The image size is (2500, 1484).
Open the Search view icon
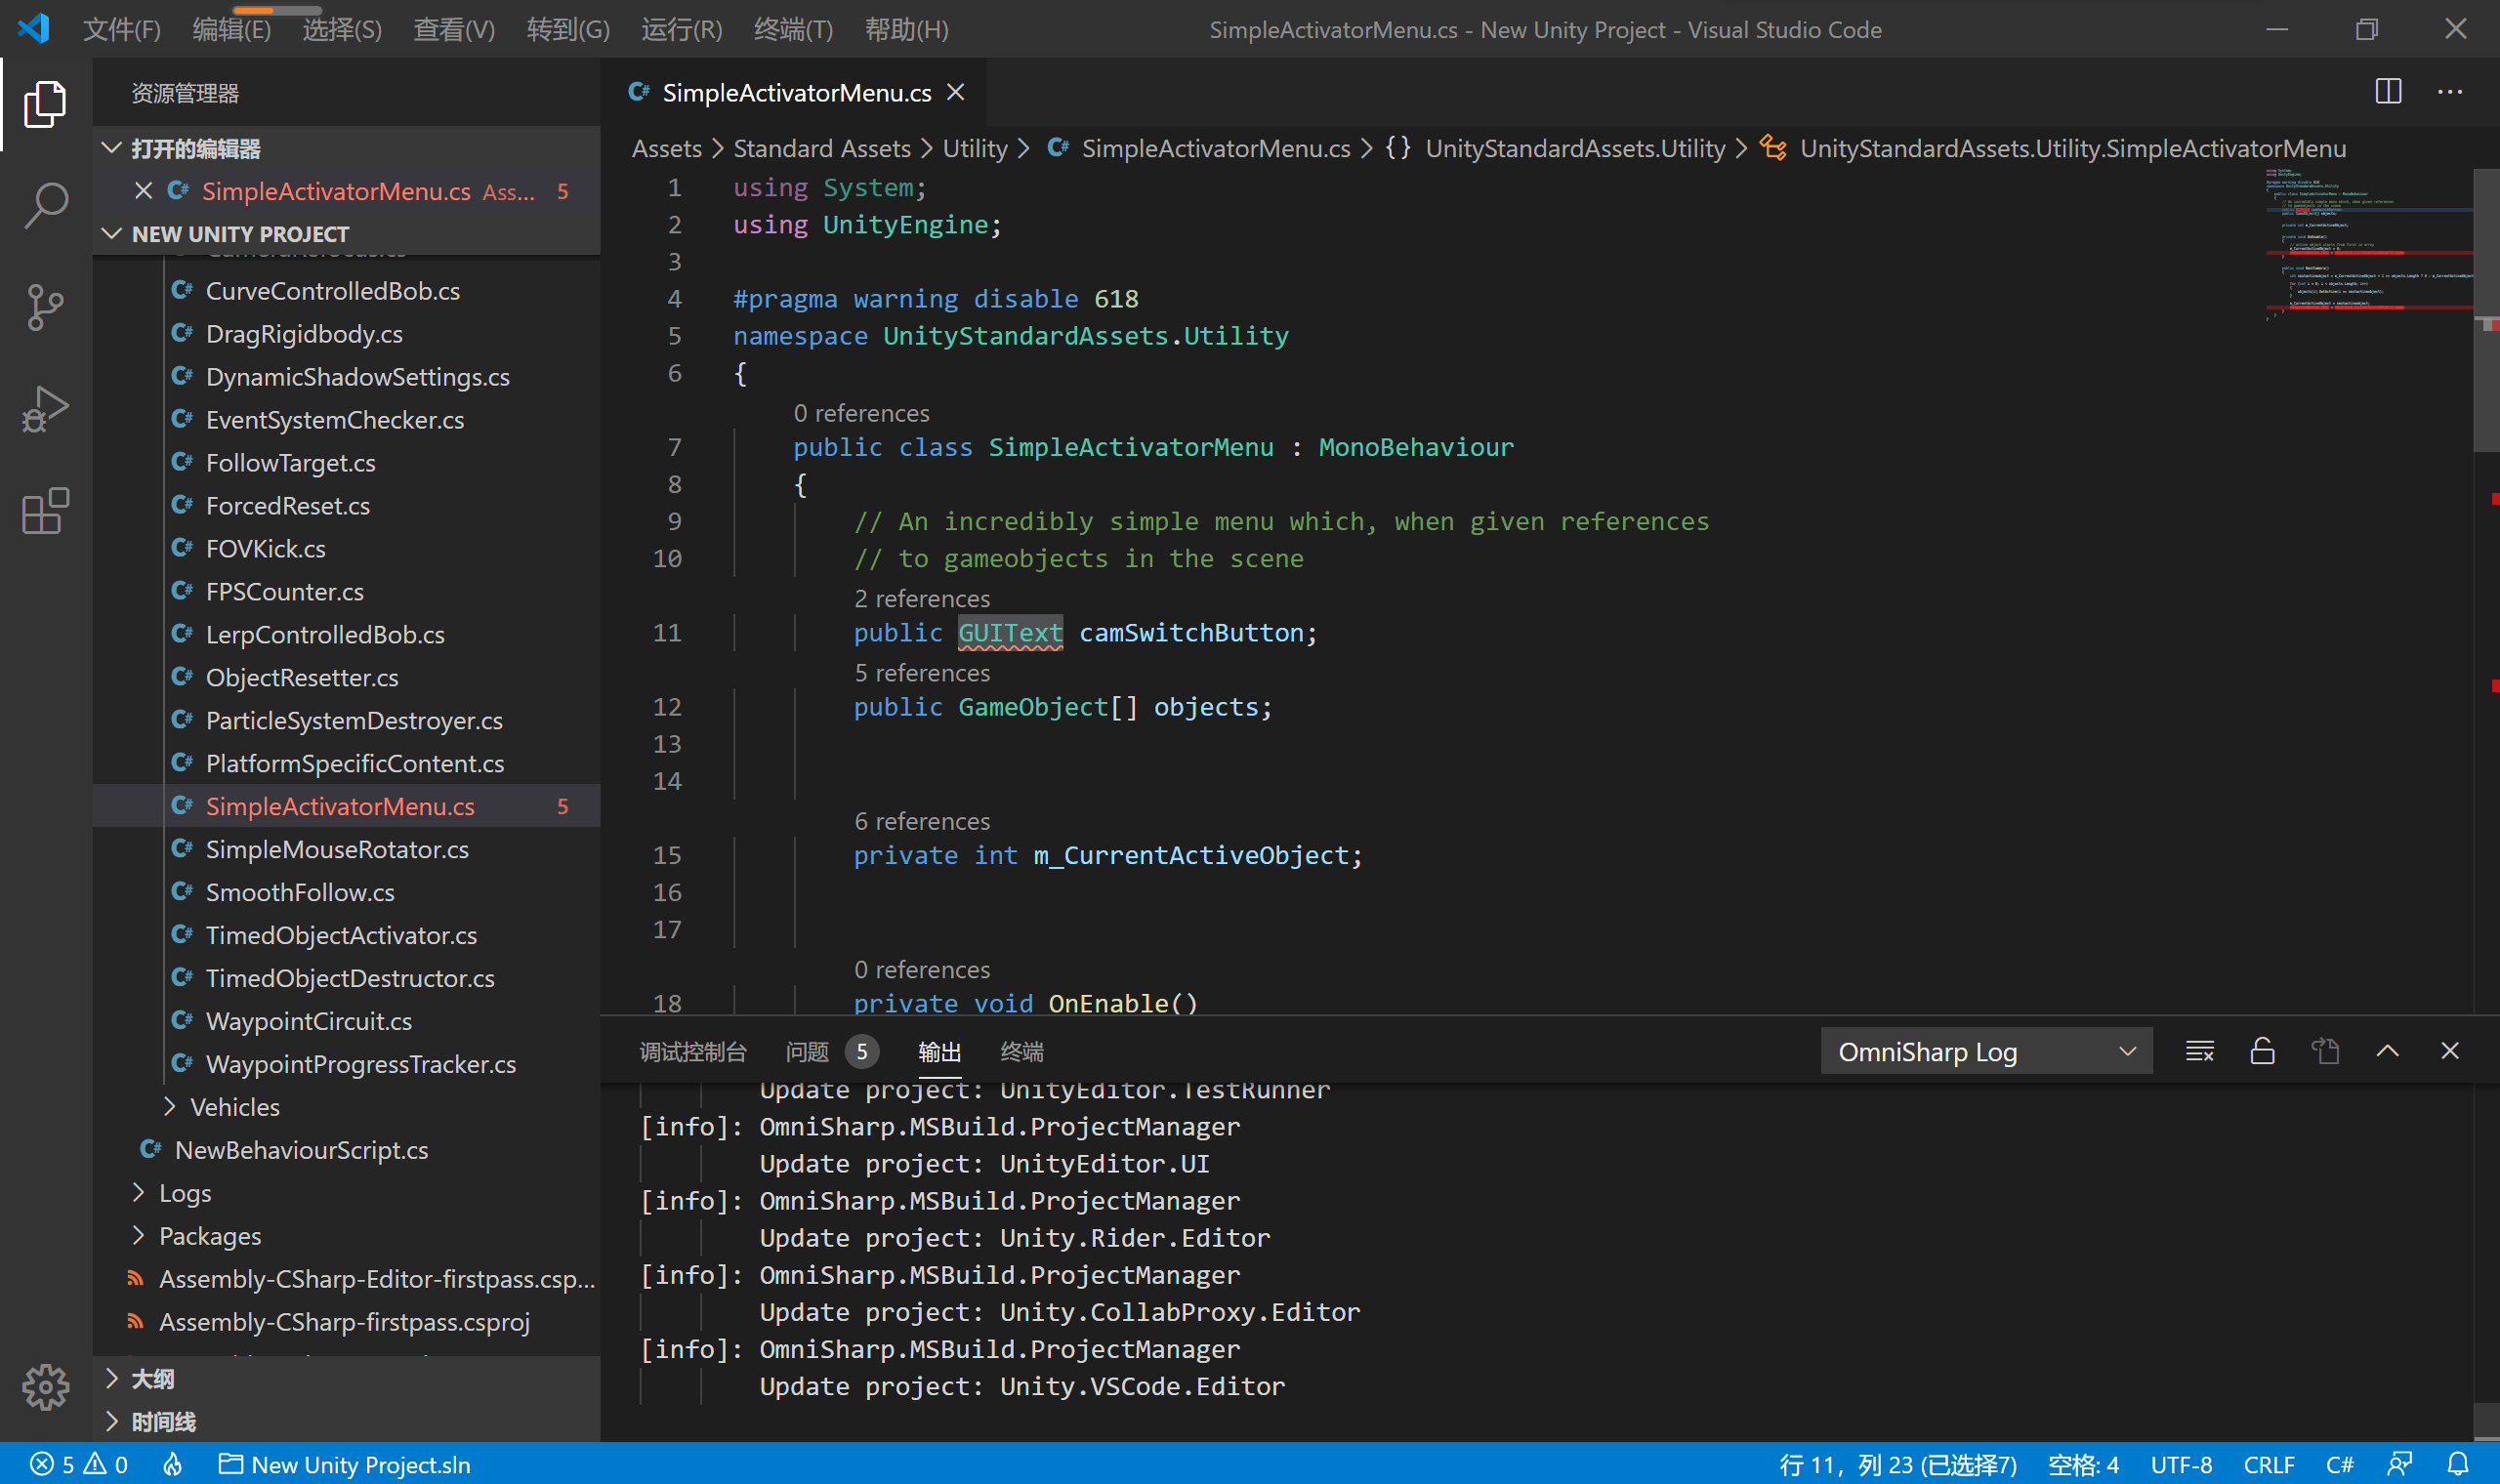(45, 206)
